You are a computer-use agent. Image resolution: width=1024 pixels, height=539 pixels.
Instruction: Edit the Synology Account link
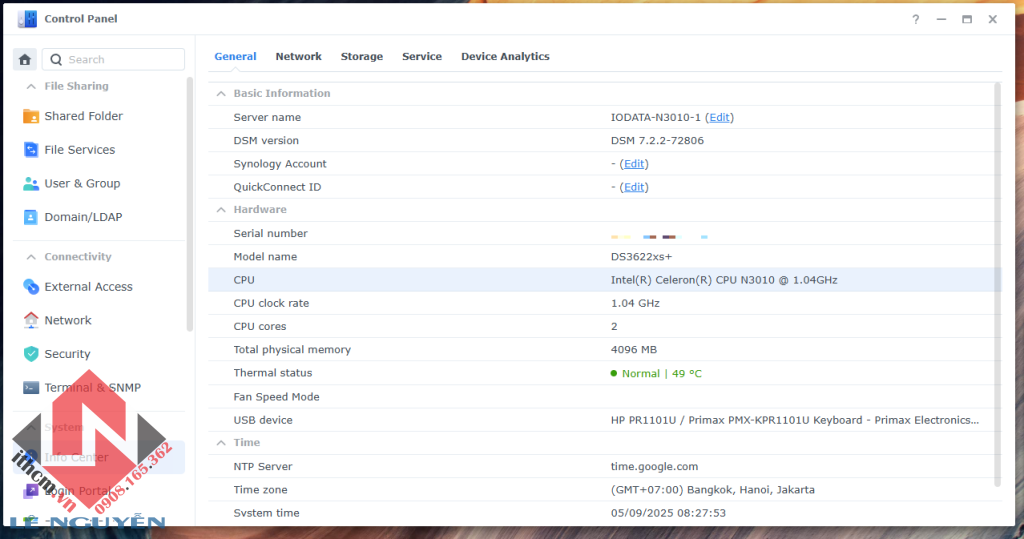633,164
